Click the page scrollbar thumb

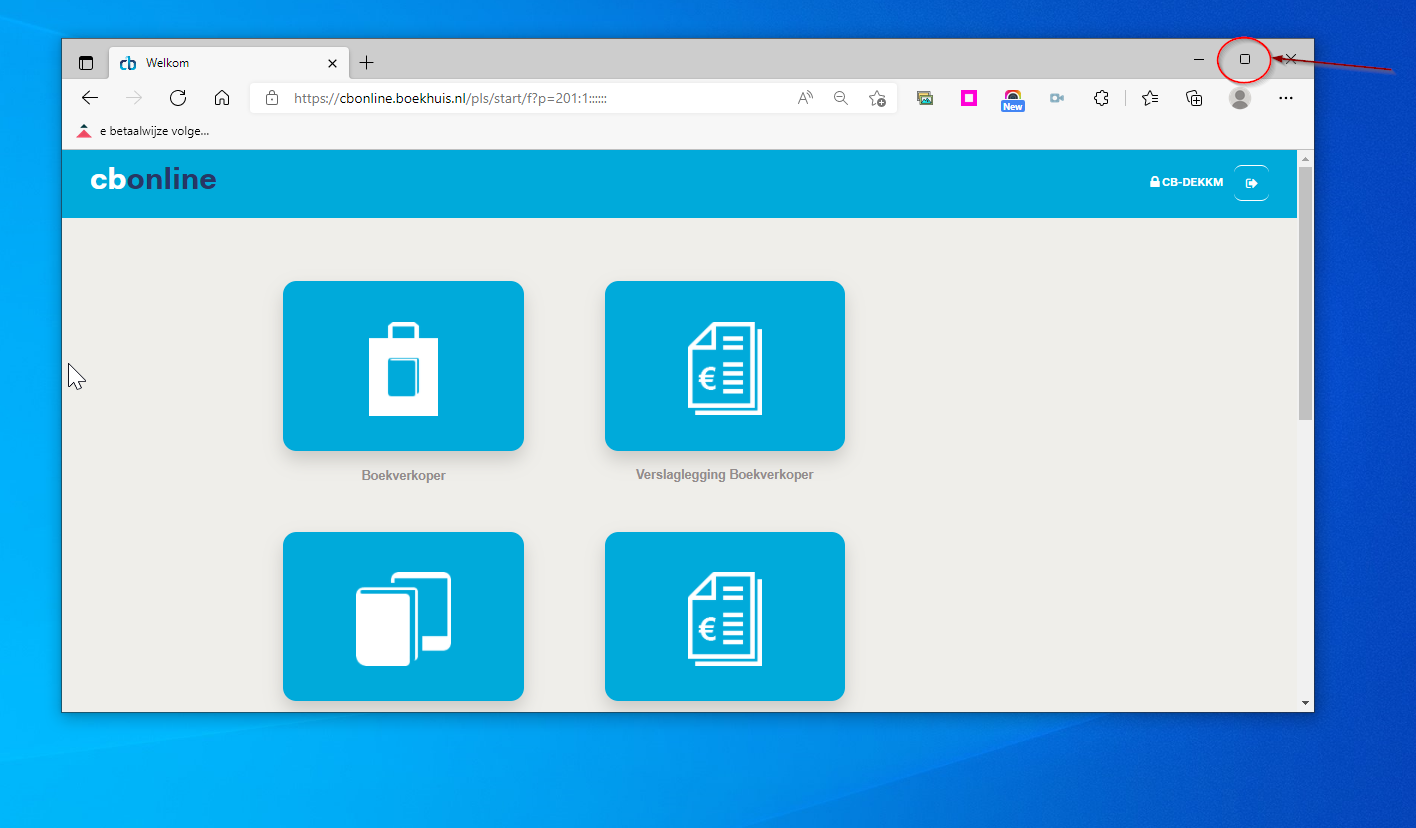1305,293
